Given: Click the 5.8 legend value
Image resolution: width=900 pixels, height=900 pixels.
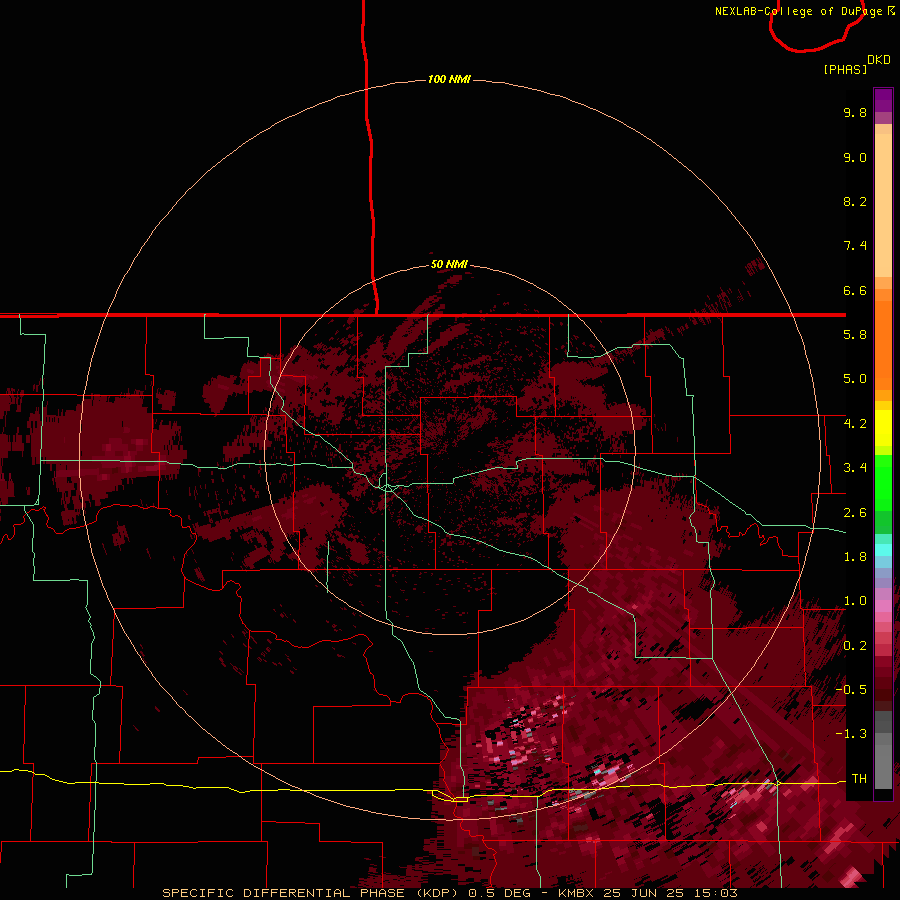Looking at the screenshot, I should [855, 335].
